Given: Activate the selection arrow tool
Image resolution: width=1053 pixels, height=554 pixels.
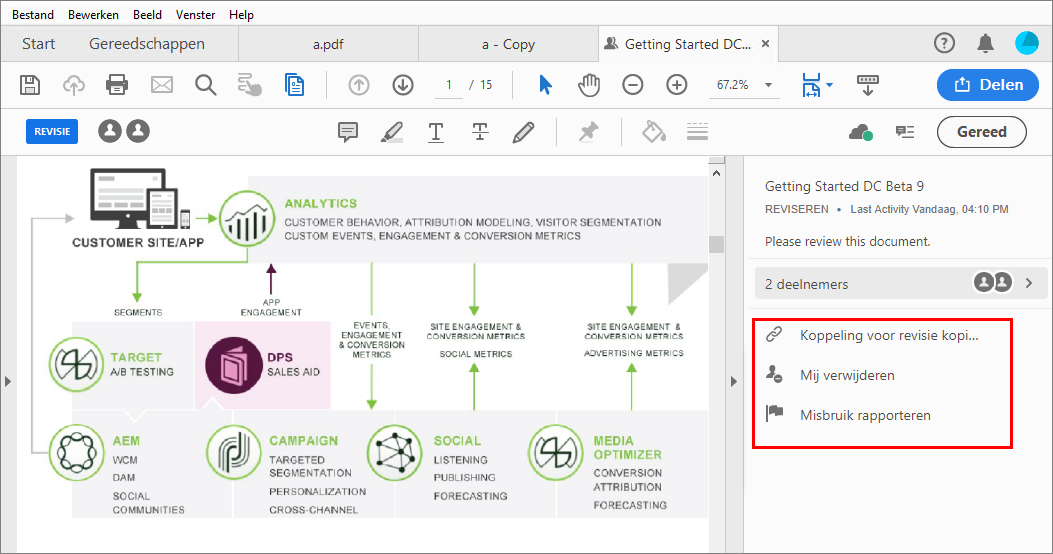Looking at the screenshot, I should [x=545, y=85].
